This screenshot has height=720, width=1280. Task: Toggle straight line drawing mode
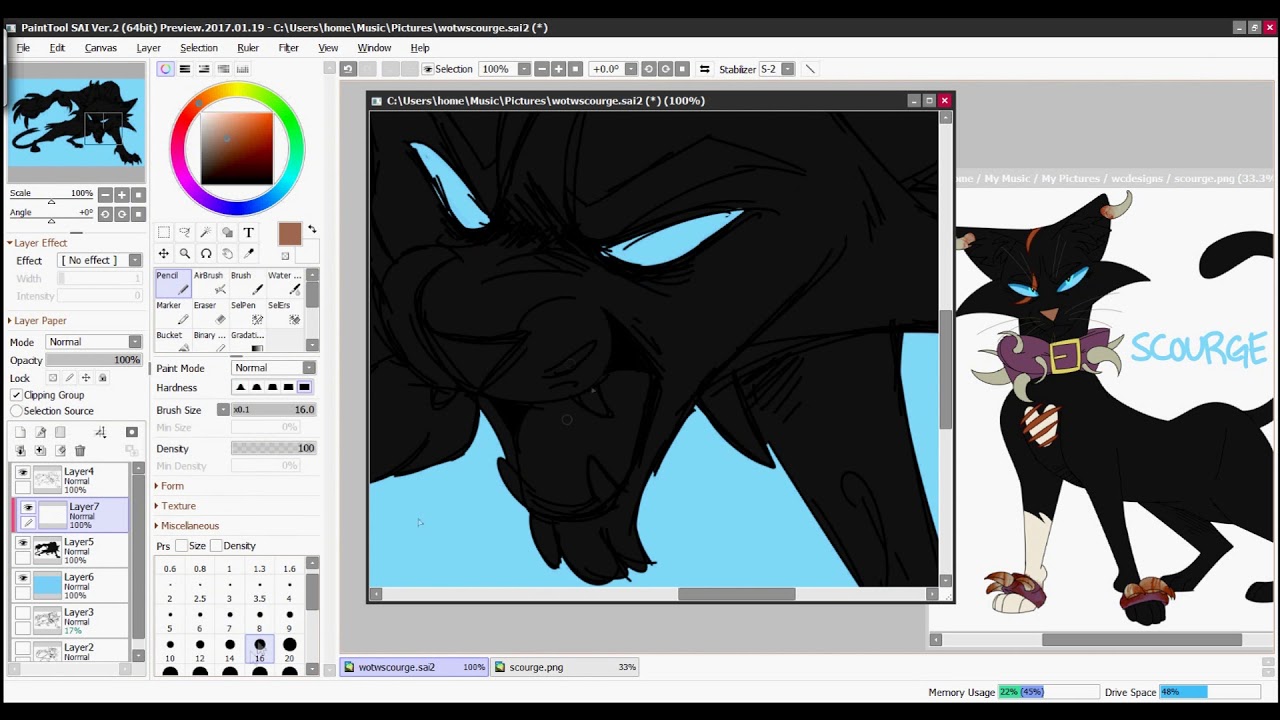(x=810, y=69)
